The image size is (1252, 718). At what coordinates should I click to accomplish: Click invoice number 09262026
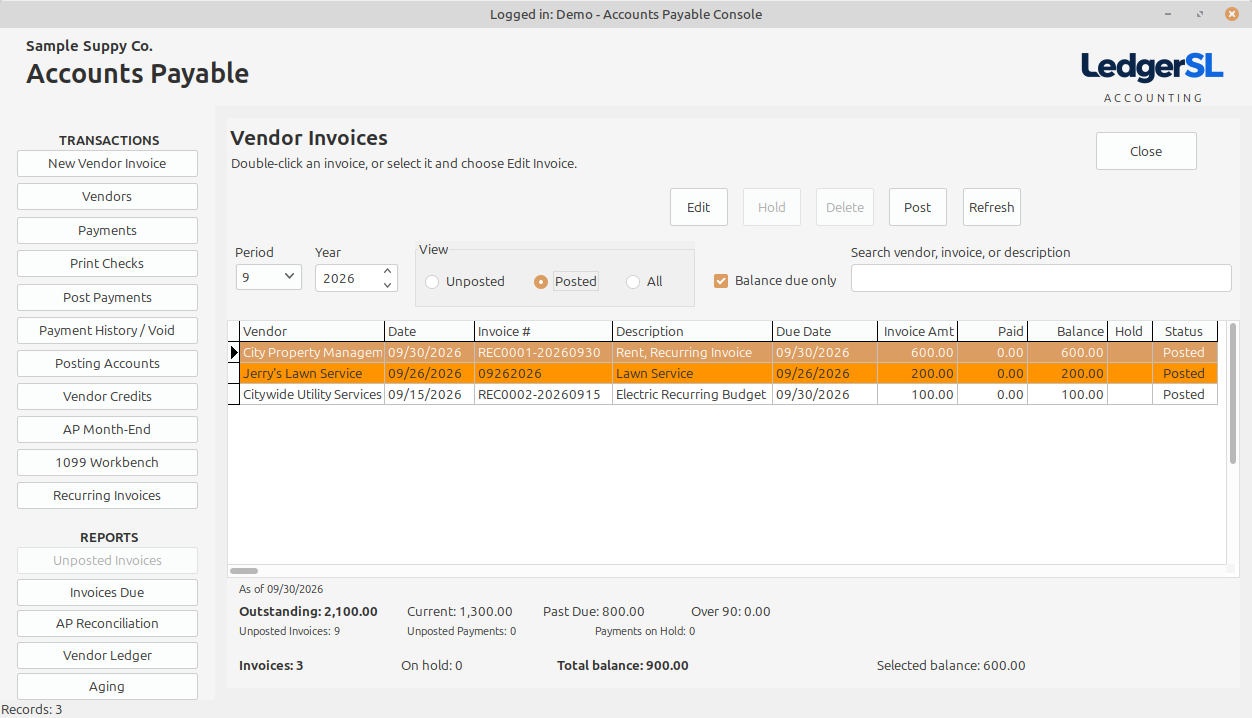tap(543, 374)
